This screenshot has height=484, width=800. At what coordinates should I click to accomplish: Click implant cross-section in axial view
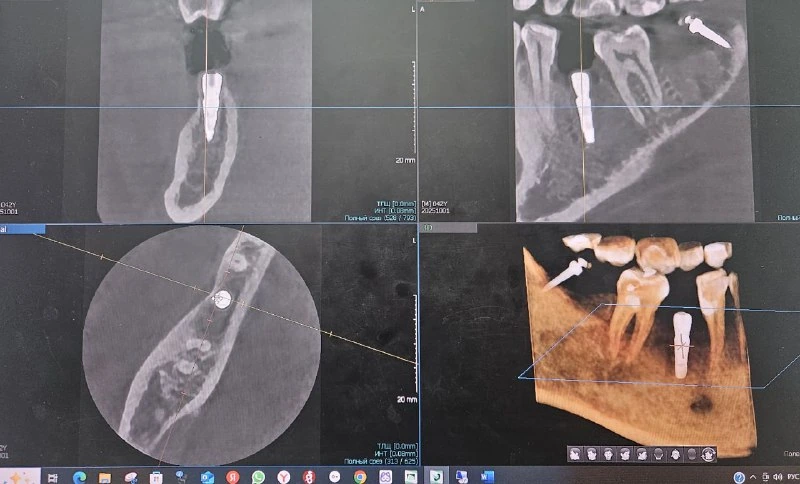point(222,299)
